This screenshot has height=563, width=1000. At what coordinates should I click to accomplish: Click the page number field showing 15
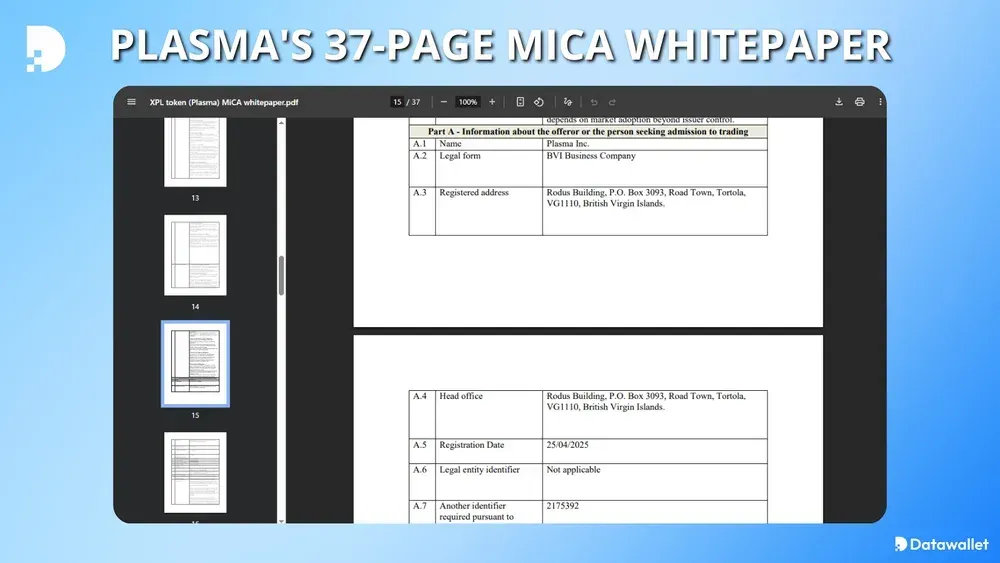click(397, 102)
